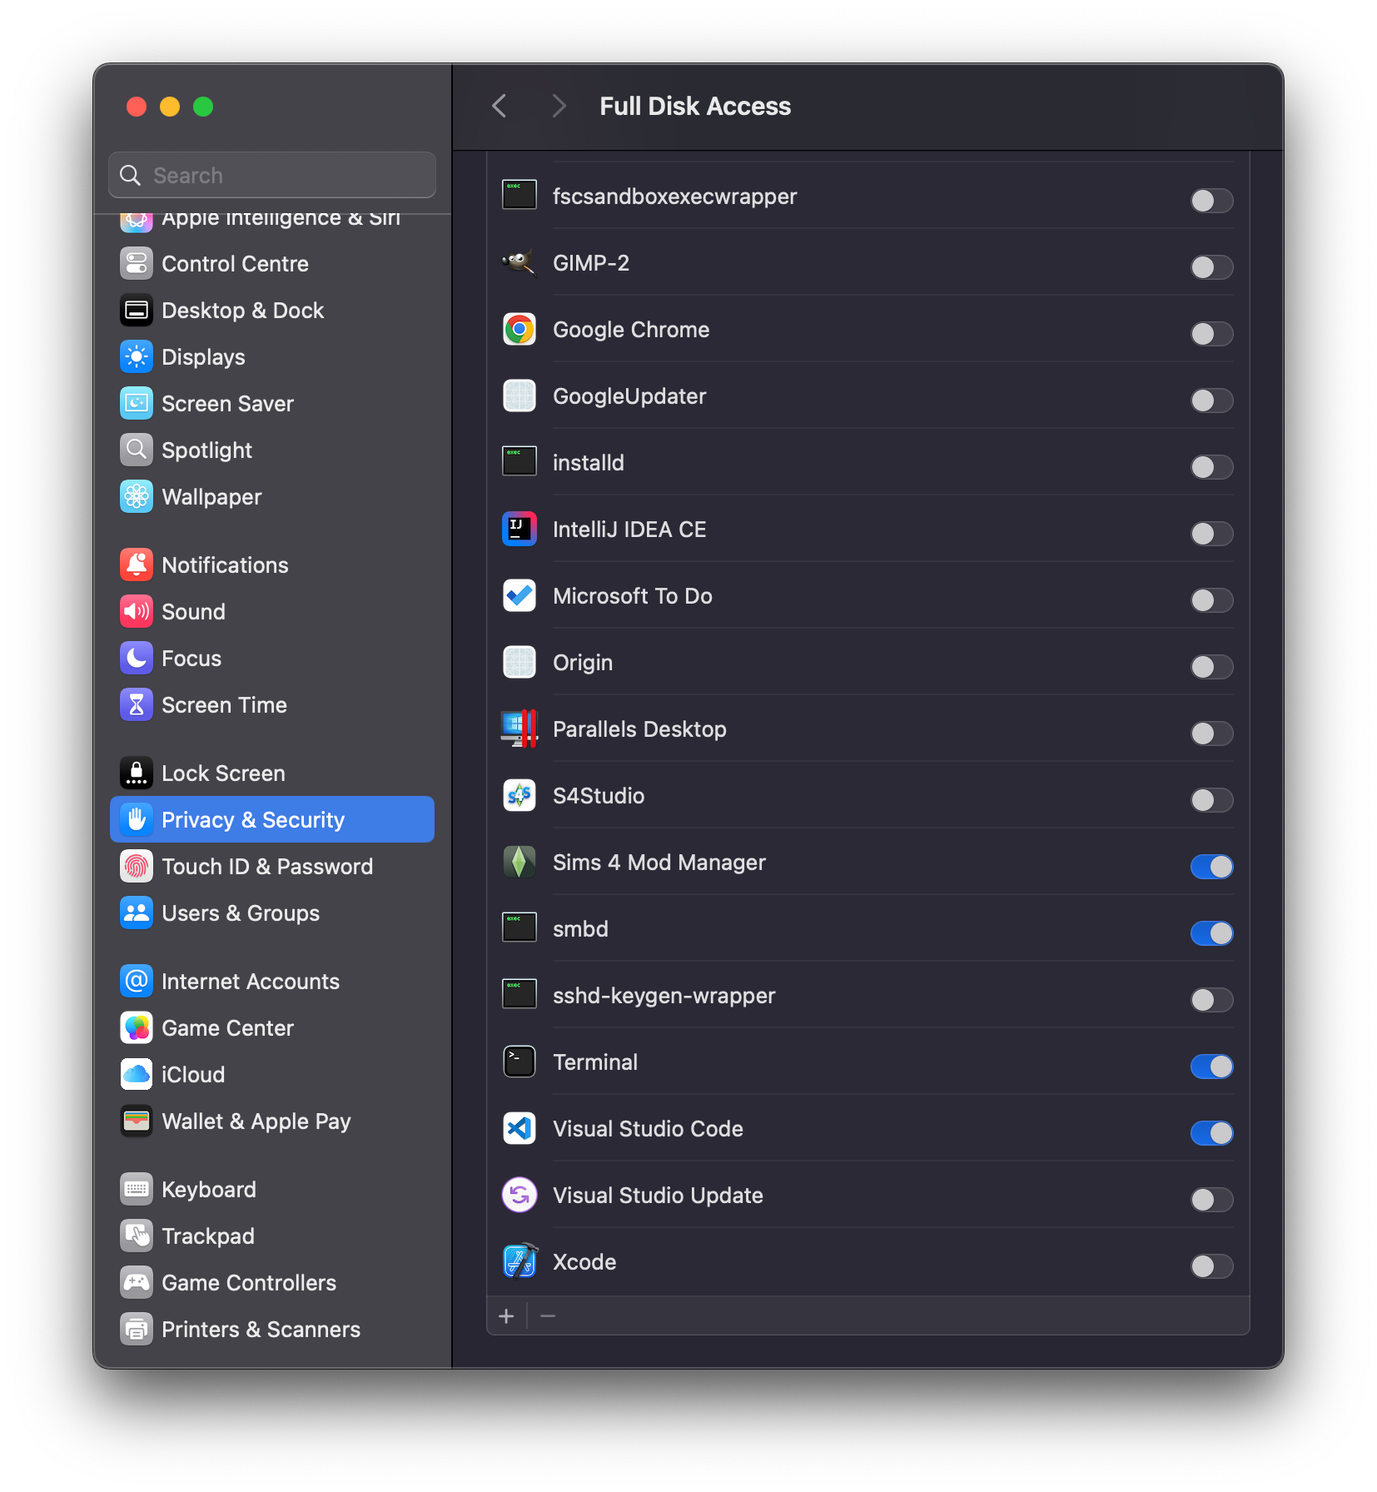Image resolution: width=1377 pixels, height=1492 pixels.
Task: Click the Sims 4 Mod Manager icon
Action: [x=519, y=862]
